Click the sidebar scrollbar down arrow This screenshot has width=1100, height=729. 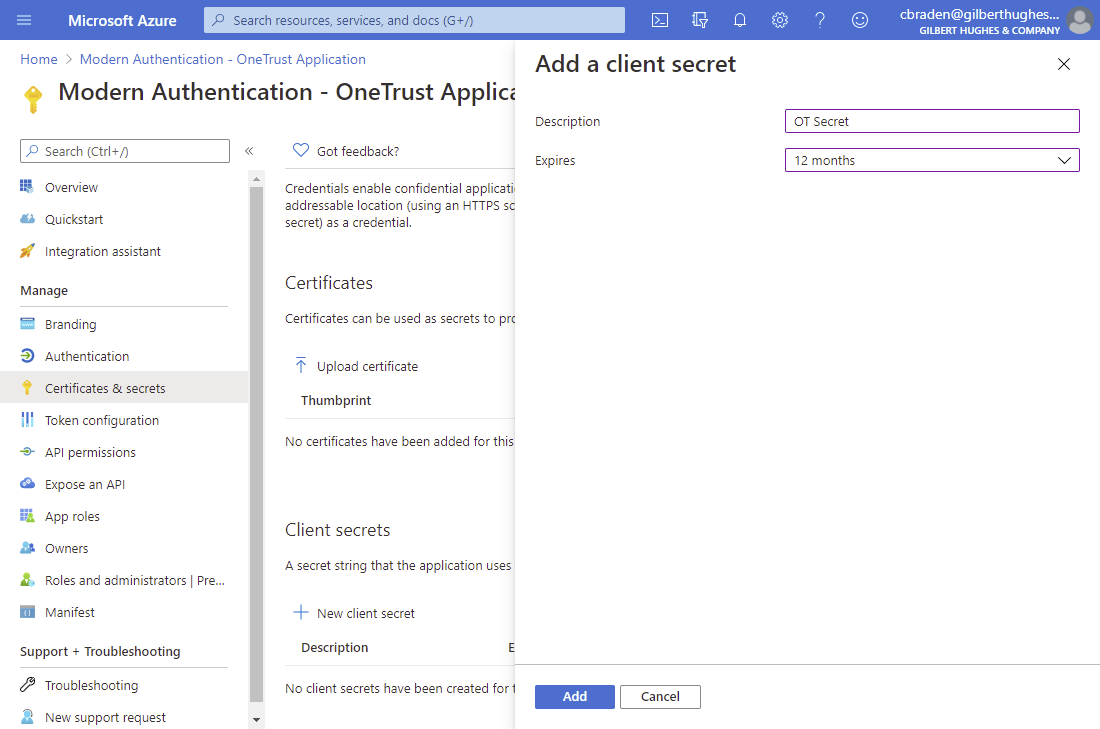256,719
